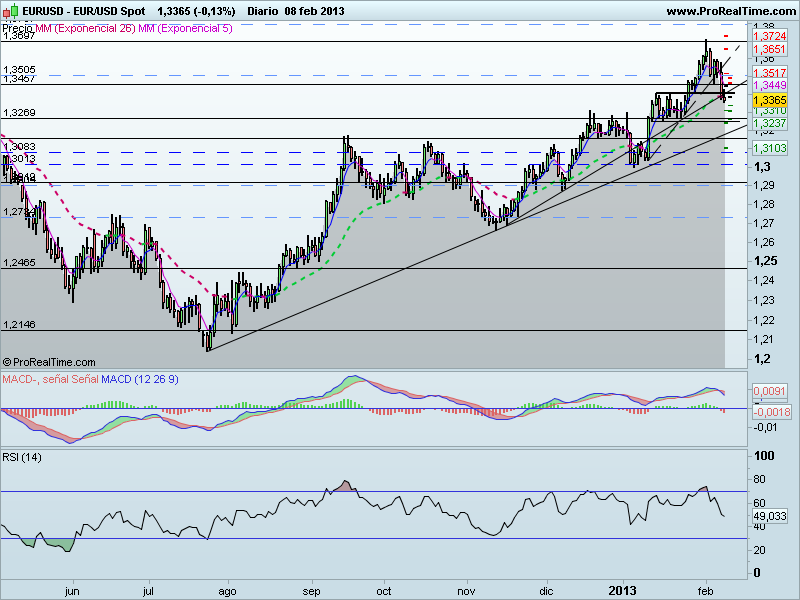Click the 1,3697 horizontal level label
Image resolution: width=800 pixels, height=600 pixels.
pyautogui.click(x=19, y=36)
